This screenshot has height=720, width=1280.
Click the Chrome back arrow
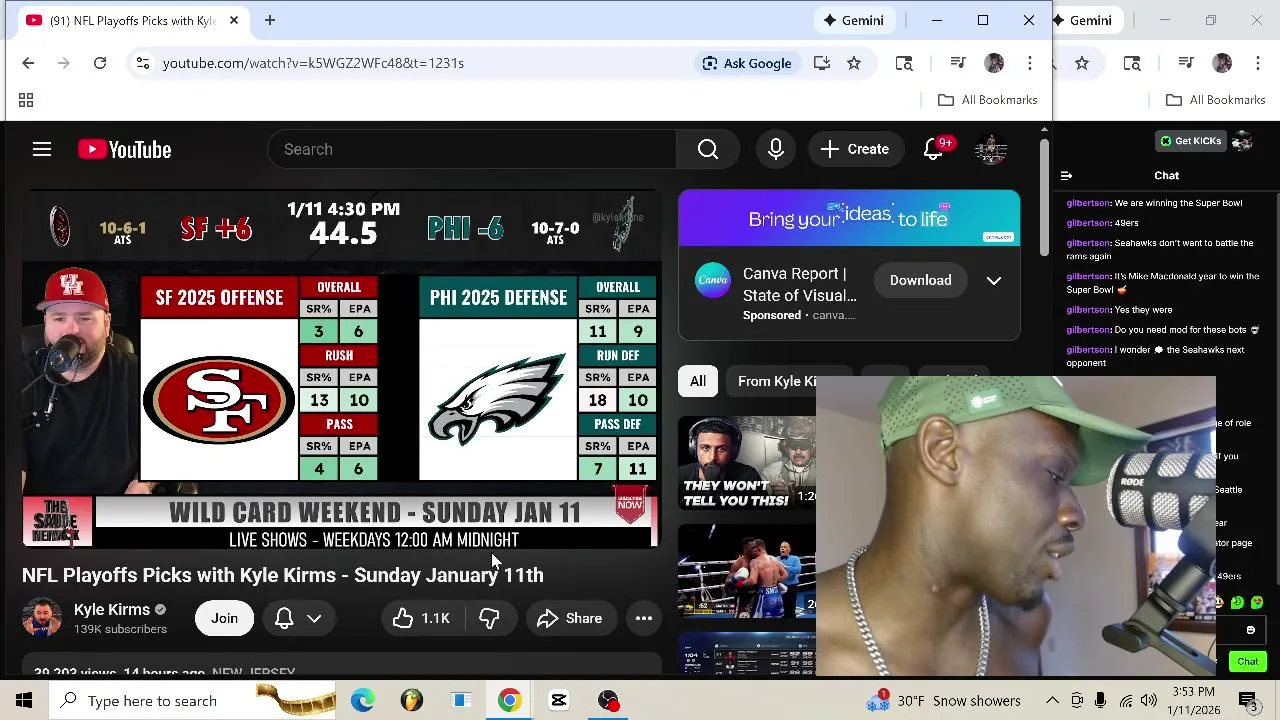coord(28,63)
